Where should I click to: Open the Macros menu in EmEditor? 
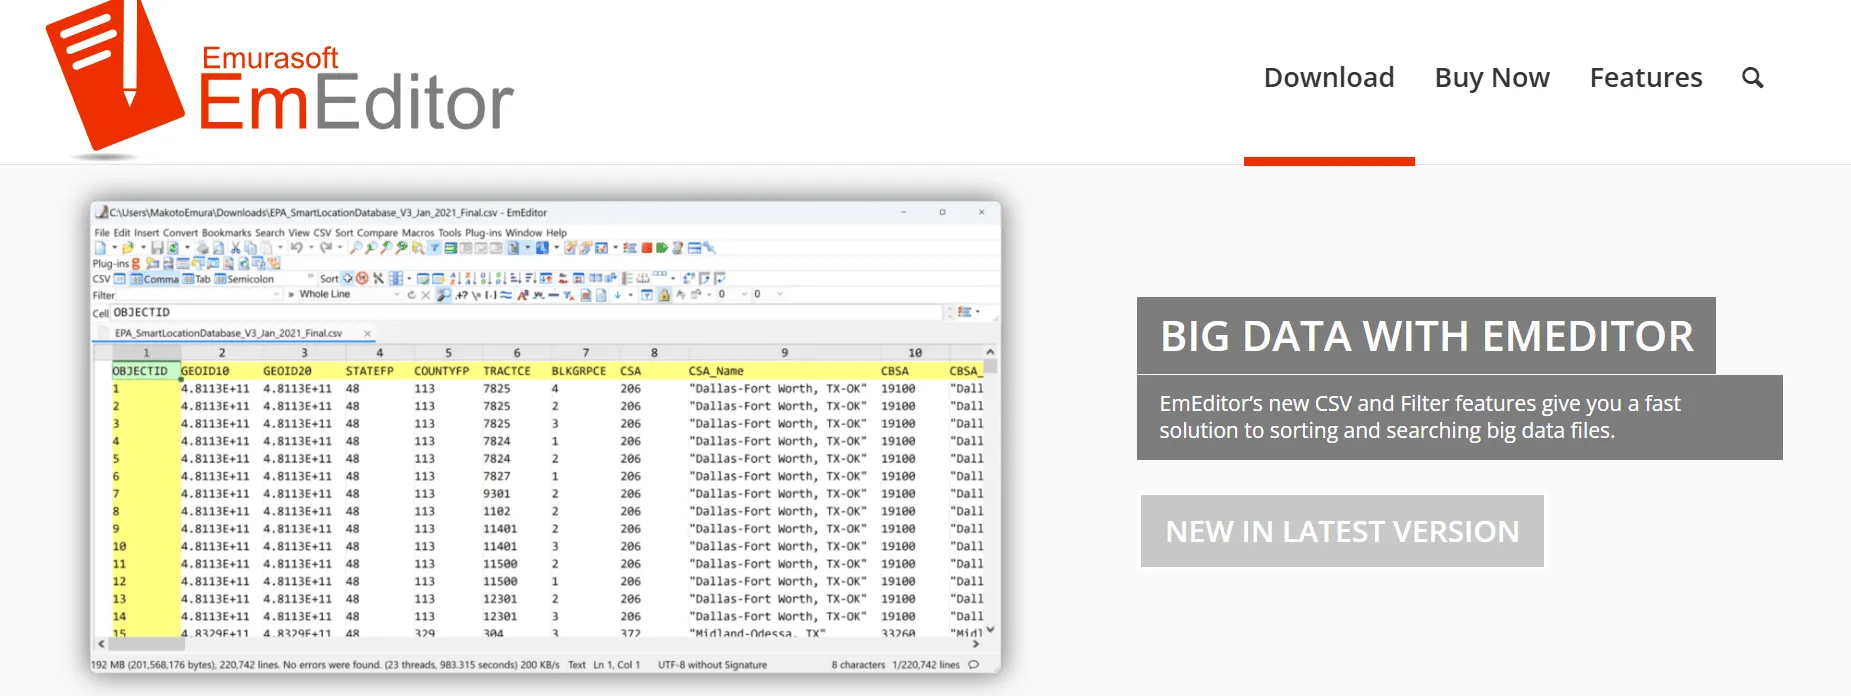tap(418, 232)
